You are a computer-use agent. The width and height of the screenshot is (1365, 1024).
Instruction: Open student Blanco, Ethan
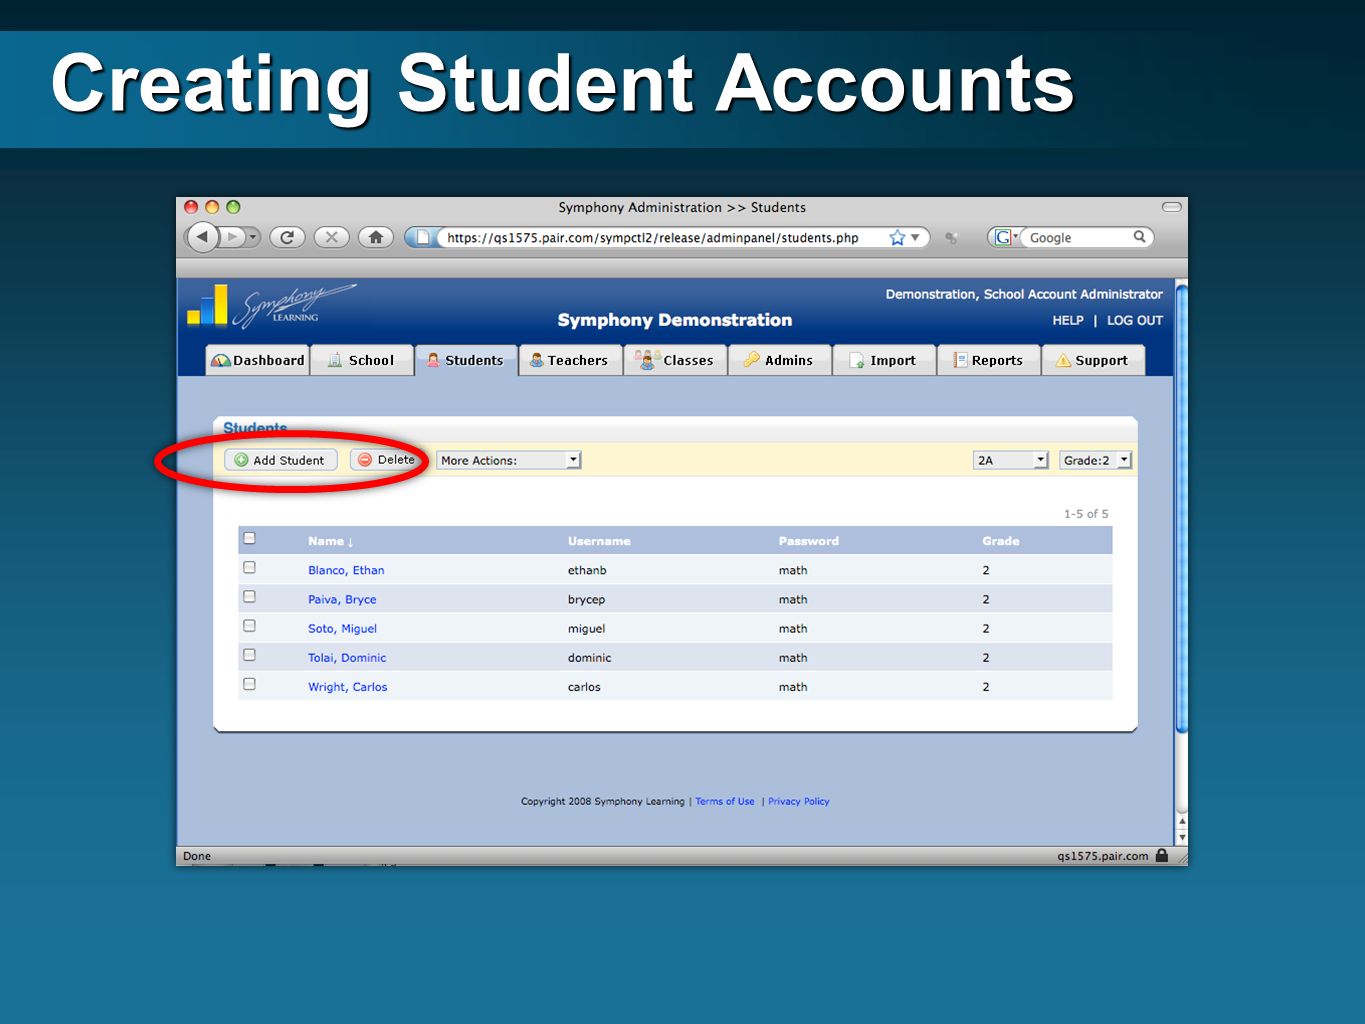tap(346, 570)
